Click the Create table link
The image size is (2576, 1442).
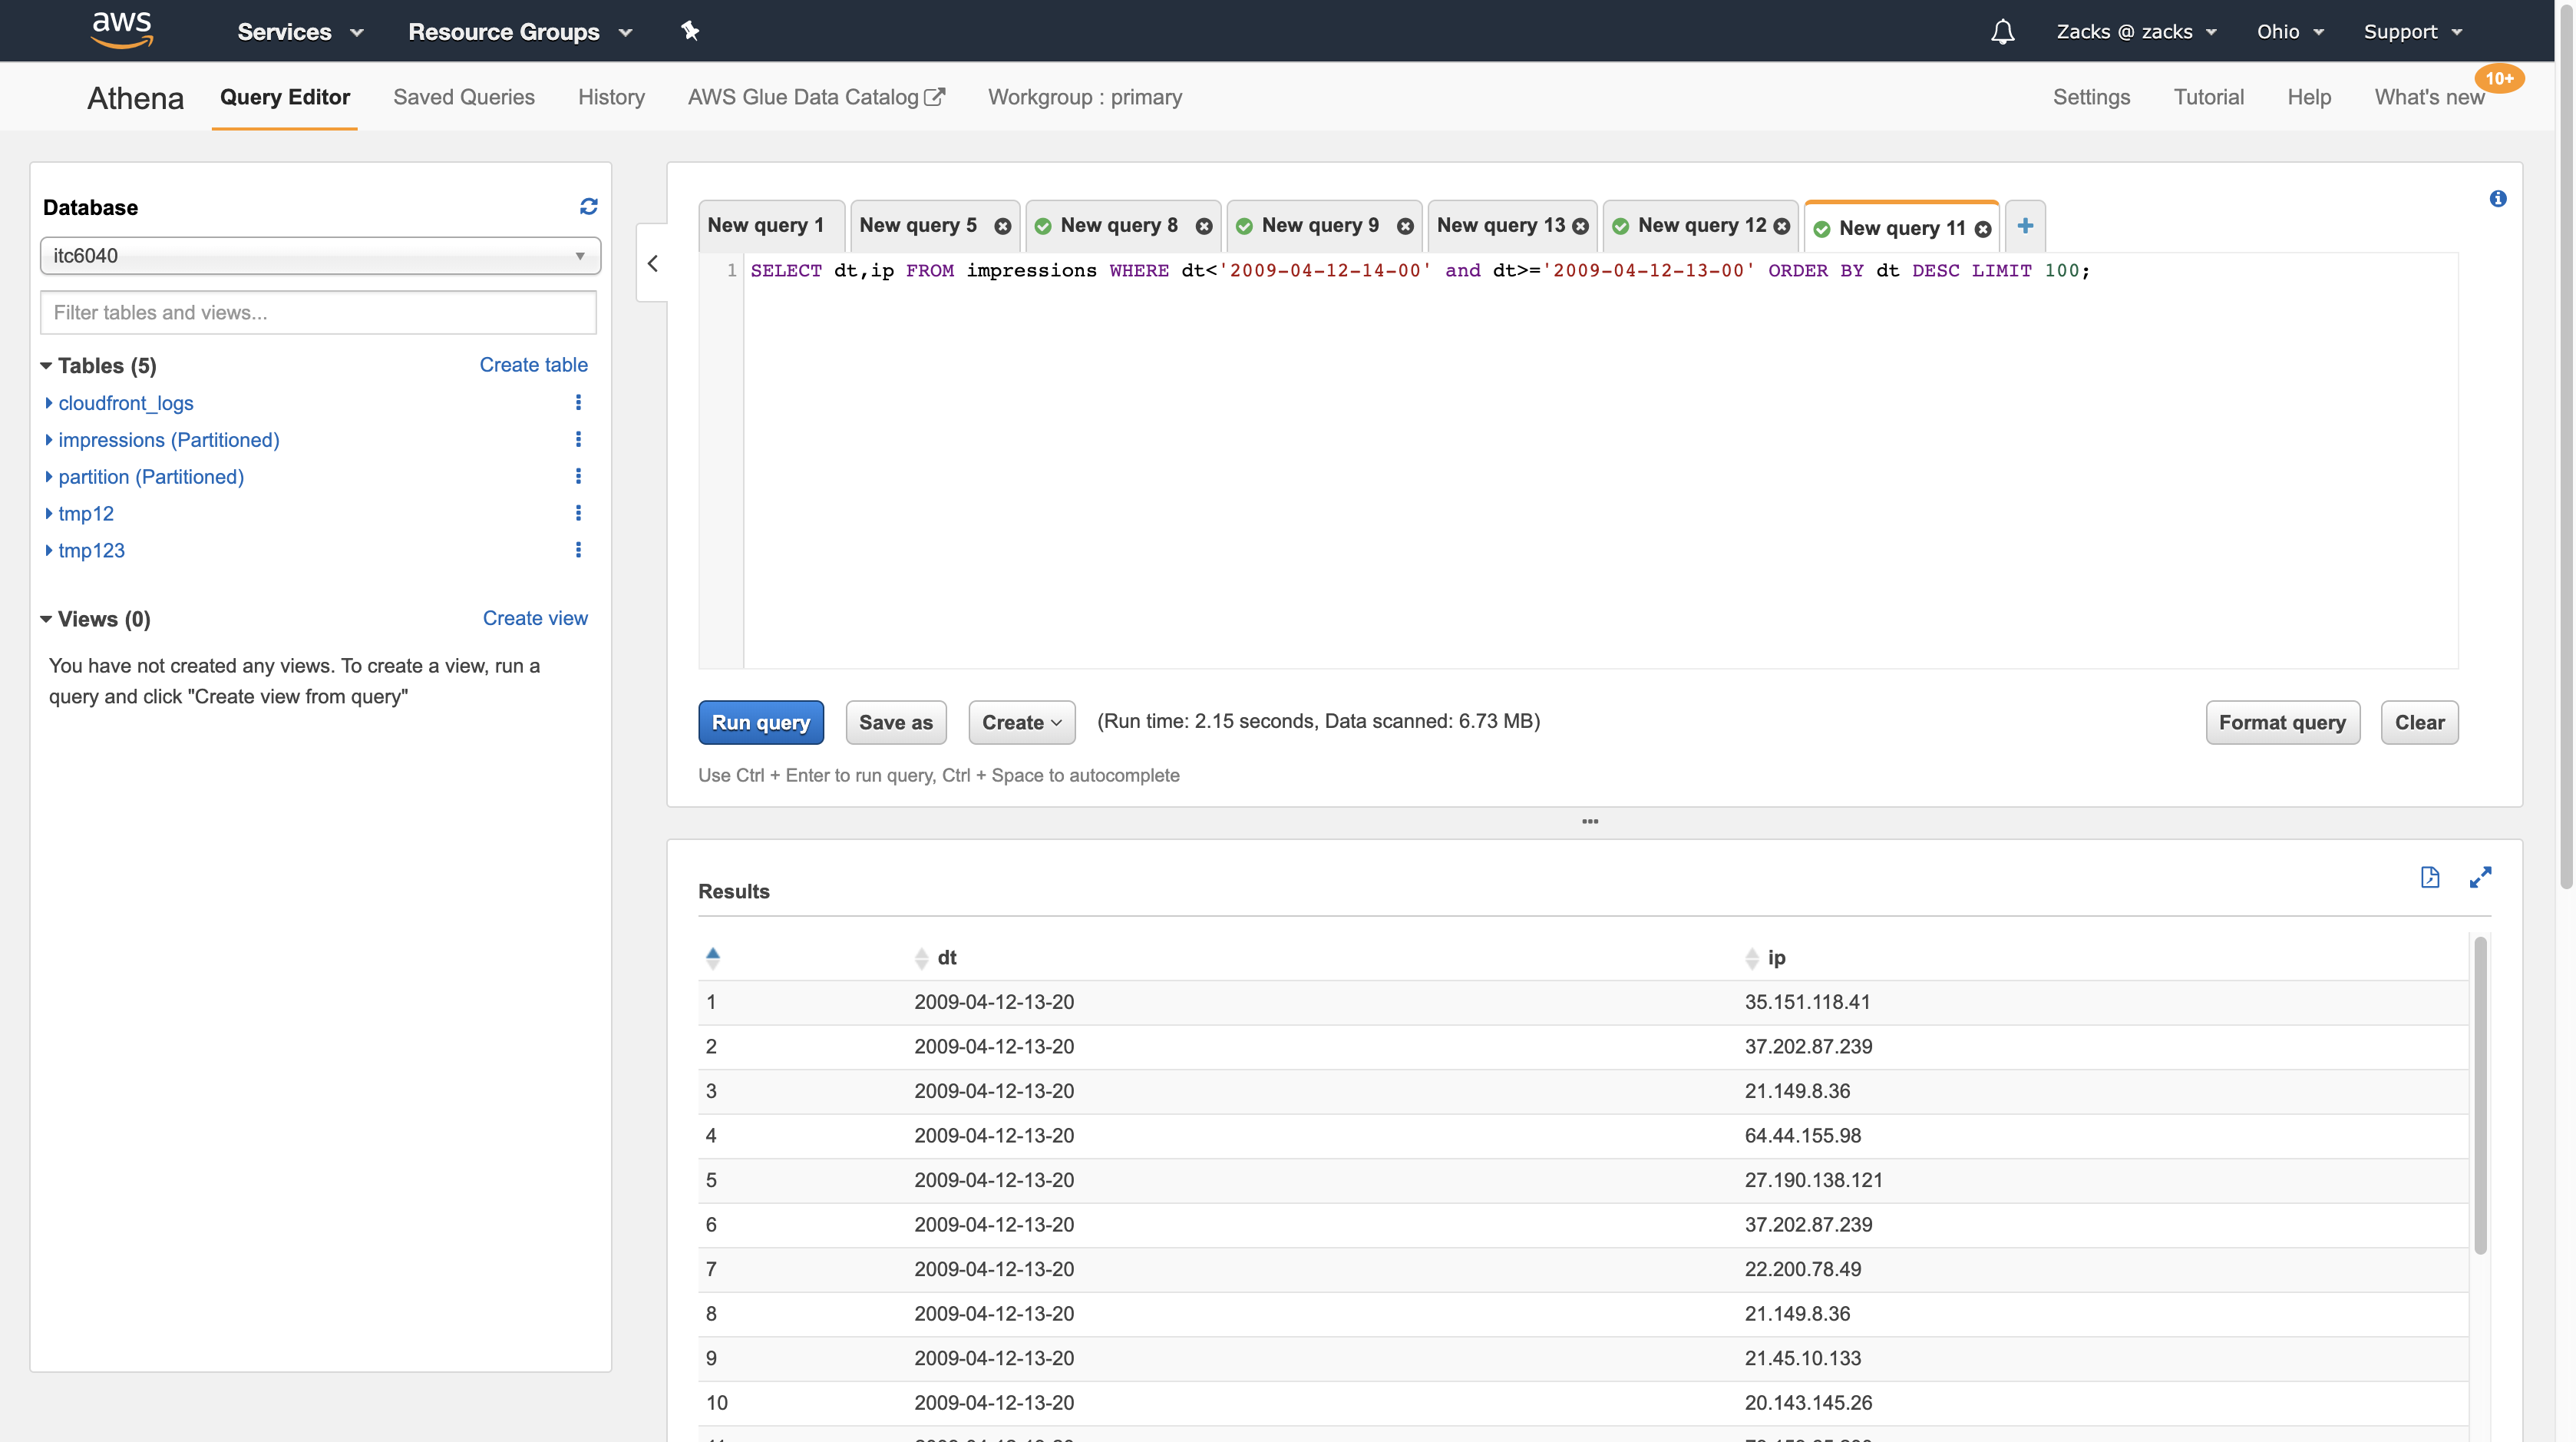pyautogui.click(x=533, y=365)
